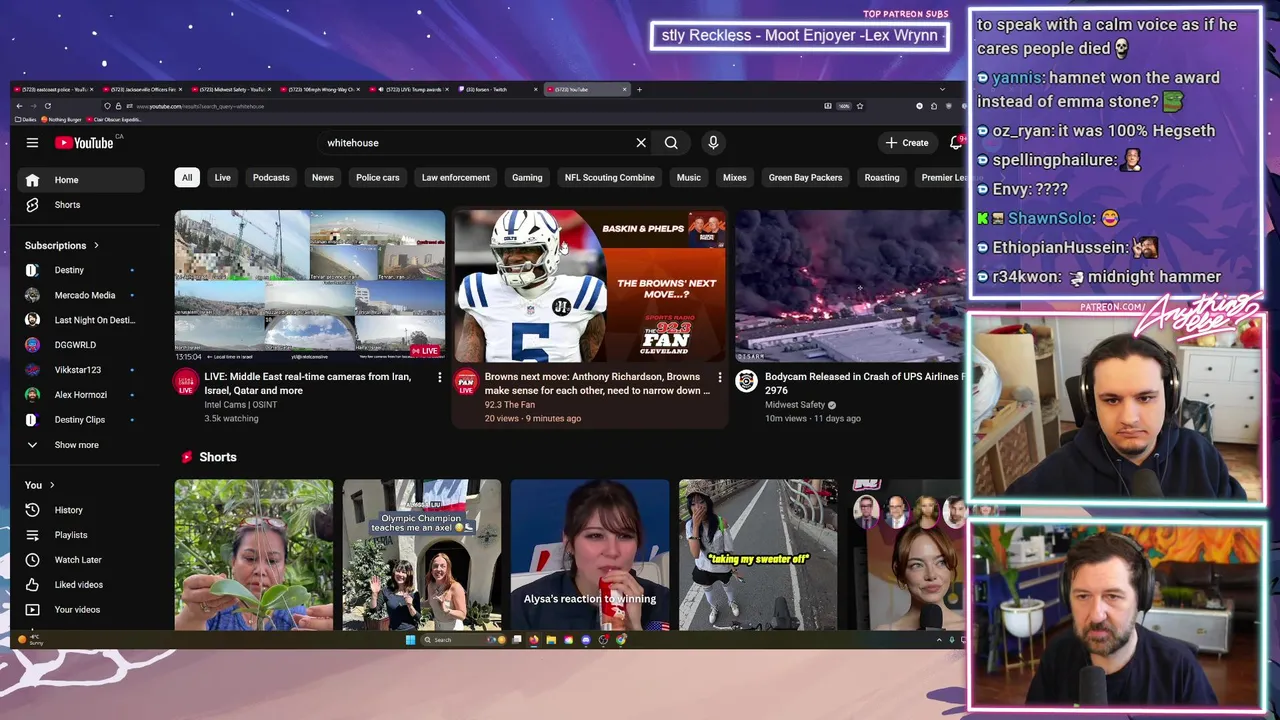This screenshot has width=1280, height=720.
Task: Open the Olympic Champion axel Short
Action: coord(422,555)
